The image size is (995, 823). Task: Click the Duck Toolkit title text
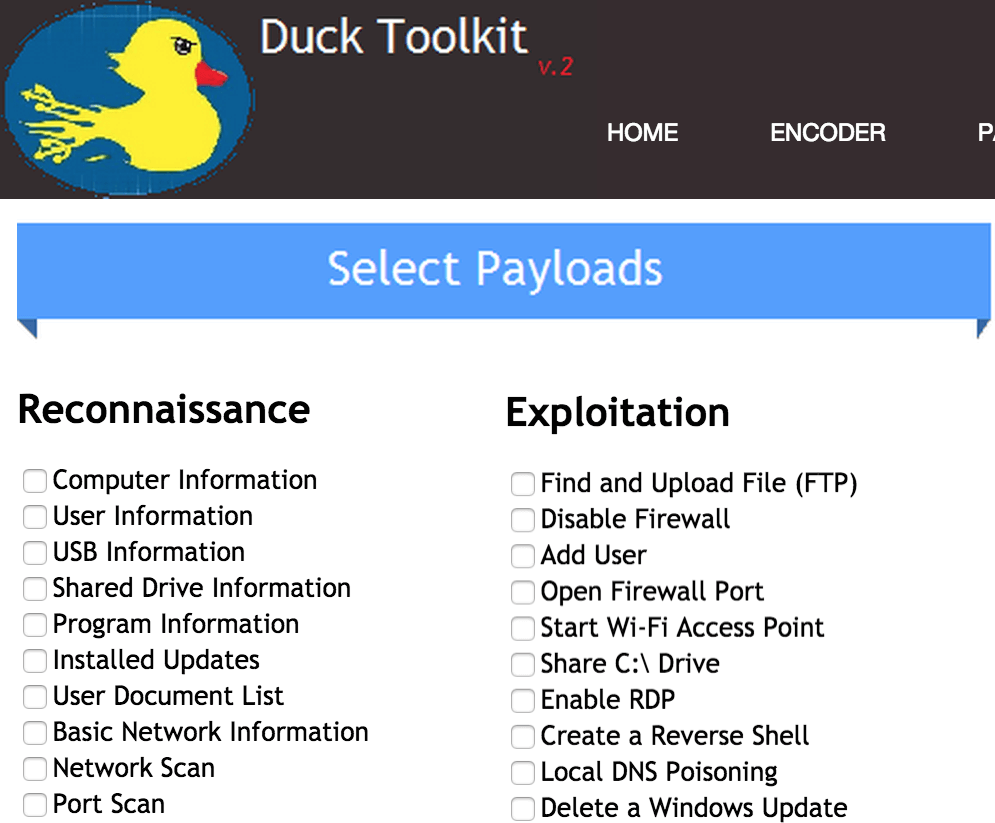(x=393, y=38)
